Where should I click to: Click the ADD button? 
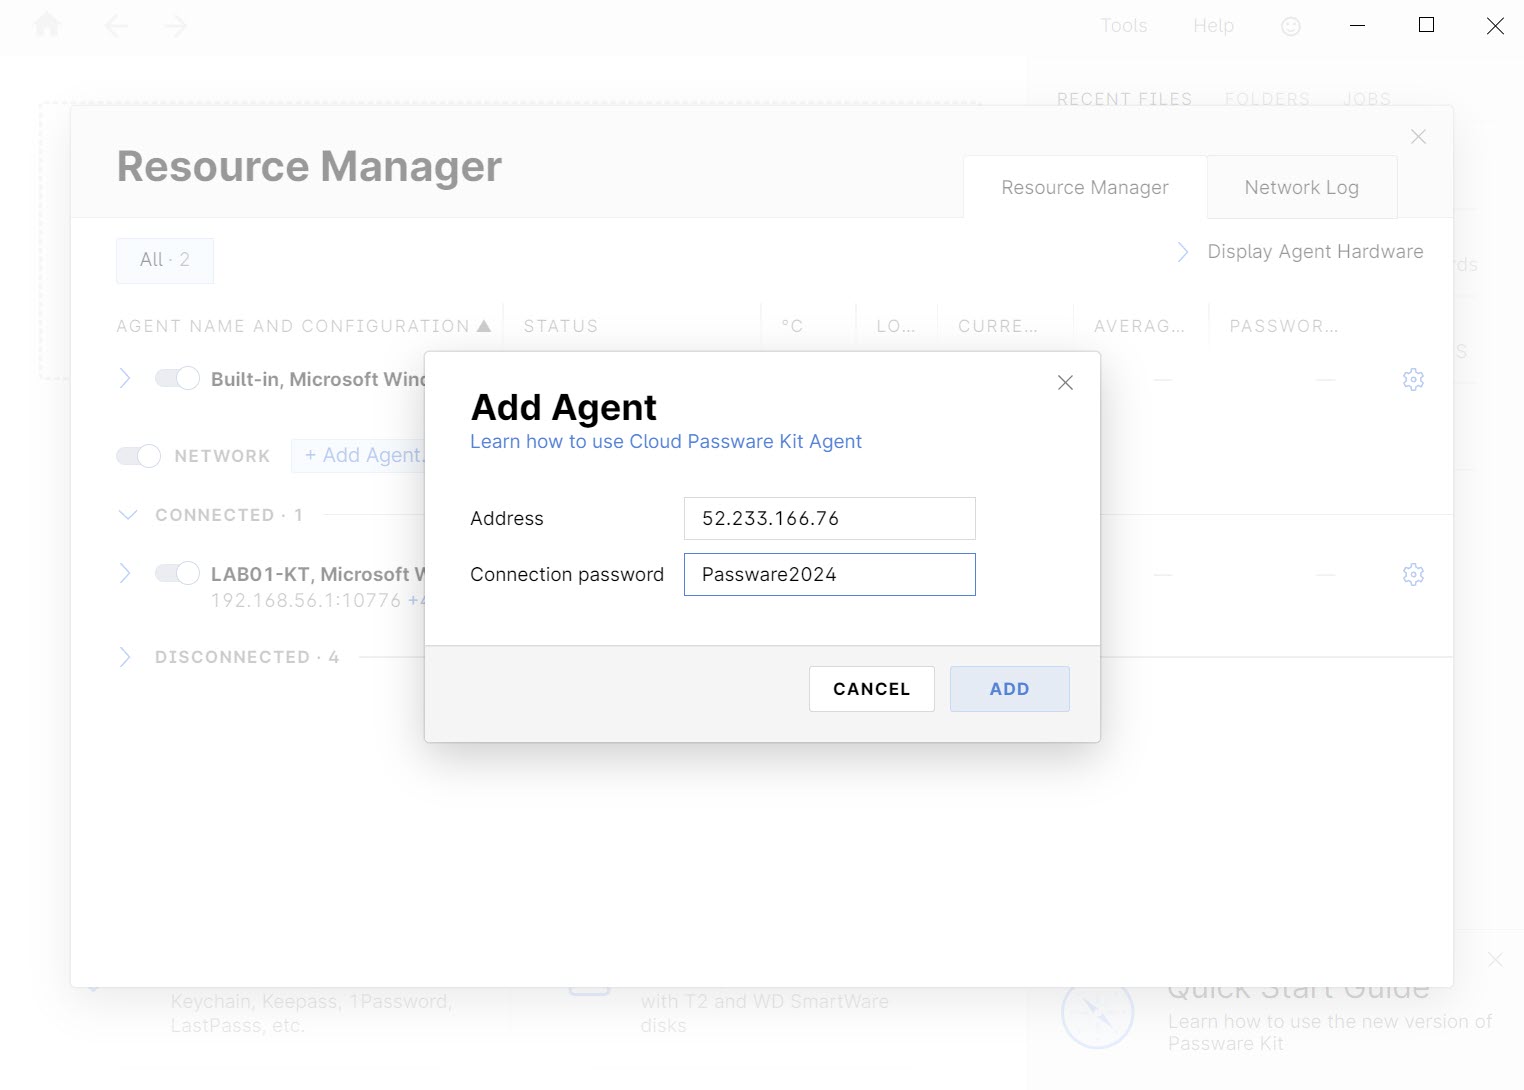coord(1009,689)
